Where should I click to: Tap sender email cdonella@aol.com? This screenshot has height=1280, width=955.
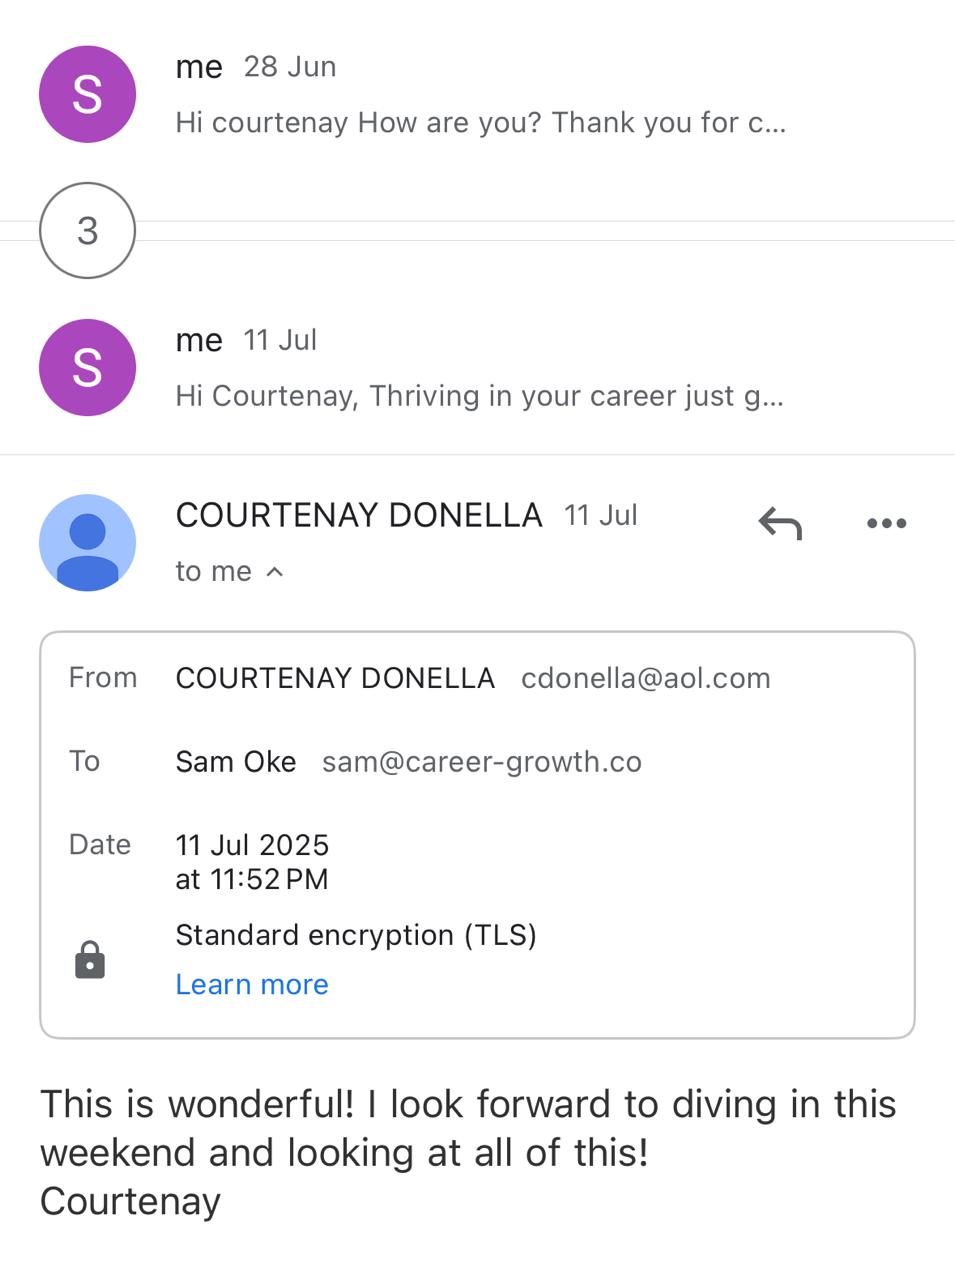pos(646,679)
